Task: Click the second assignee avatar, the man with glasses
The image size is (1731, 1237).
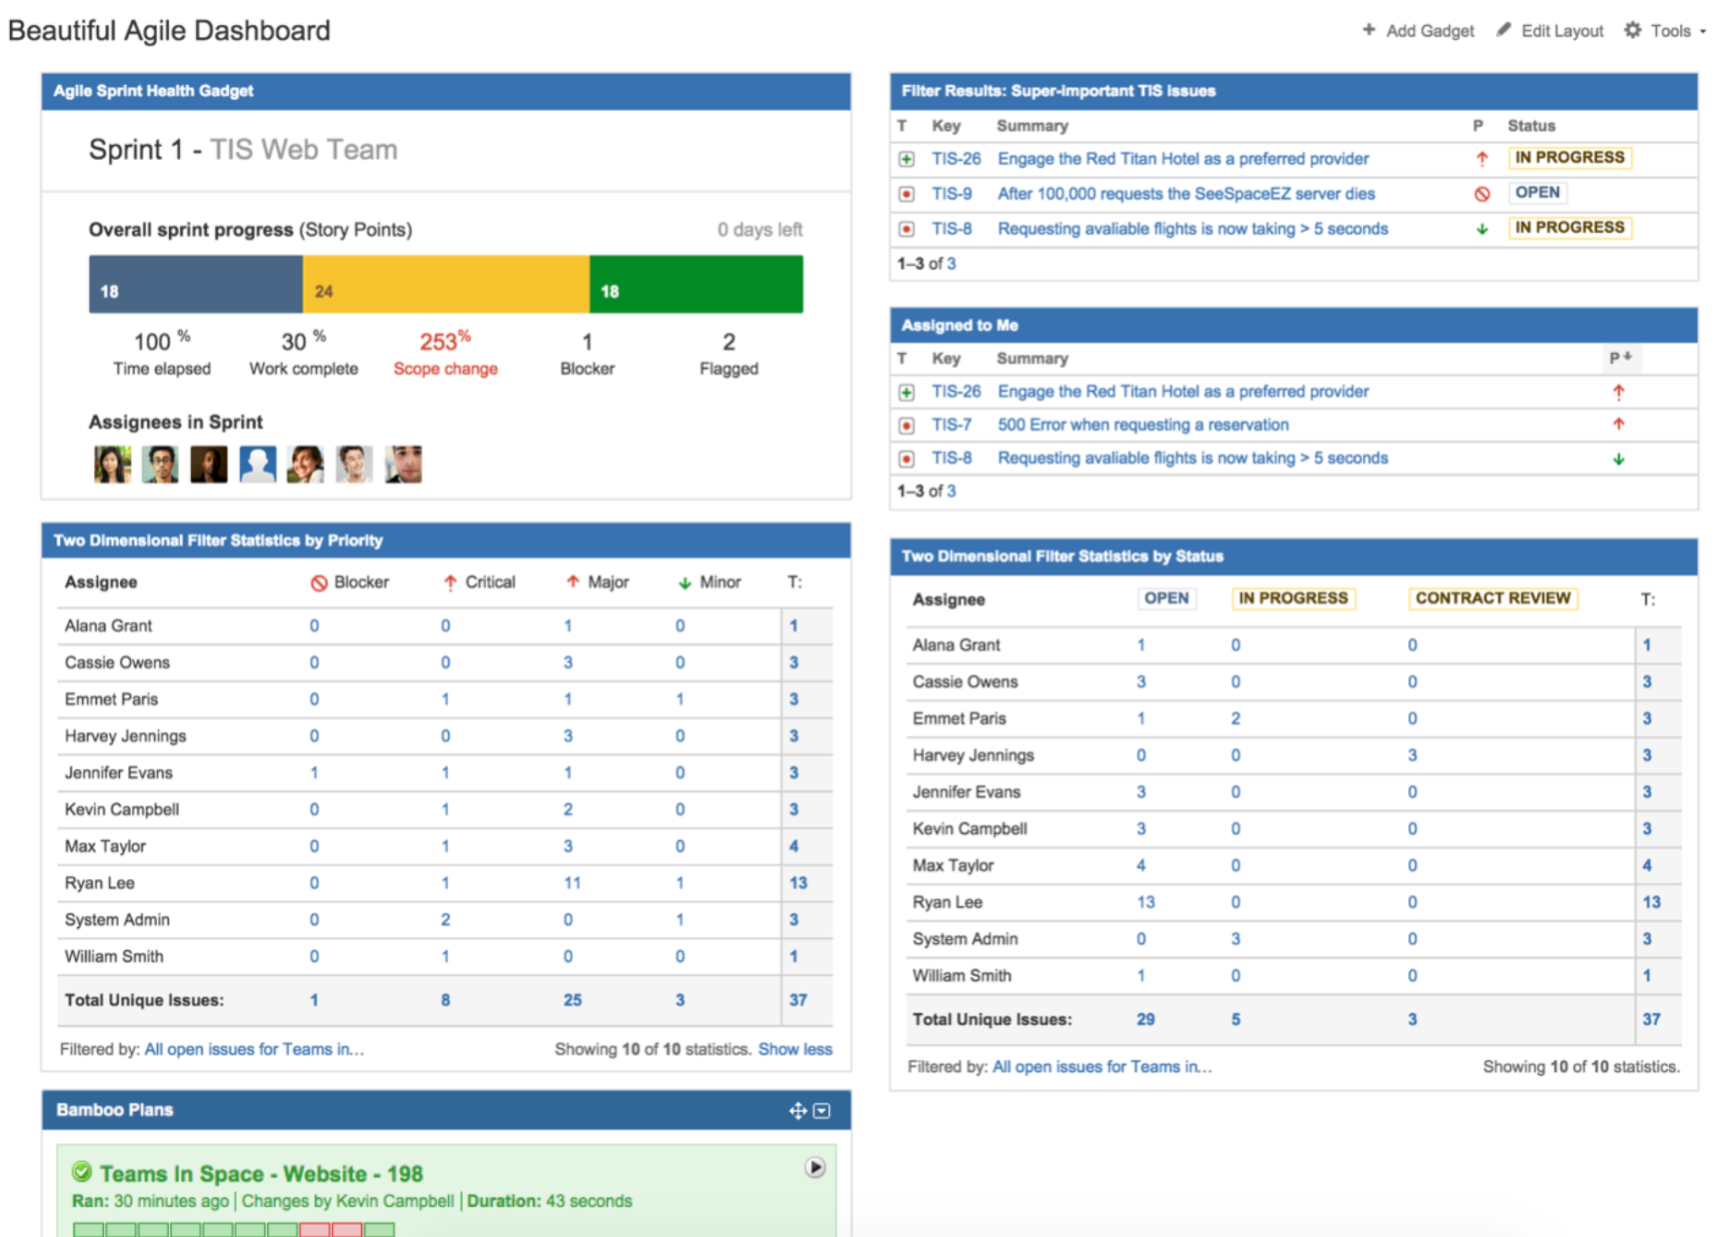Action: (x=160, y=464)
